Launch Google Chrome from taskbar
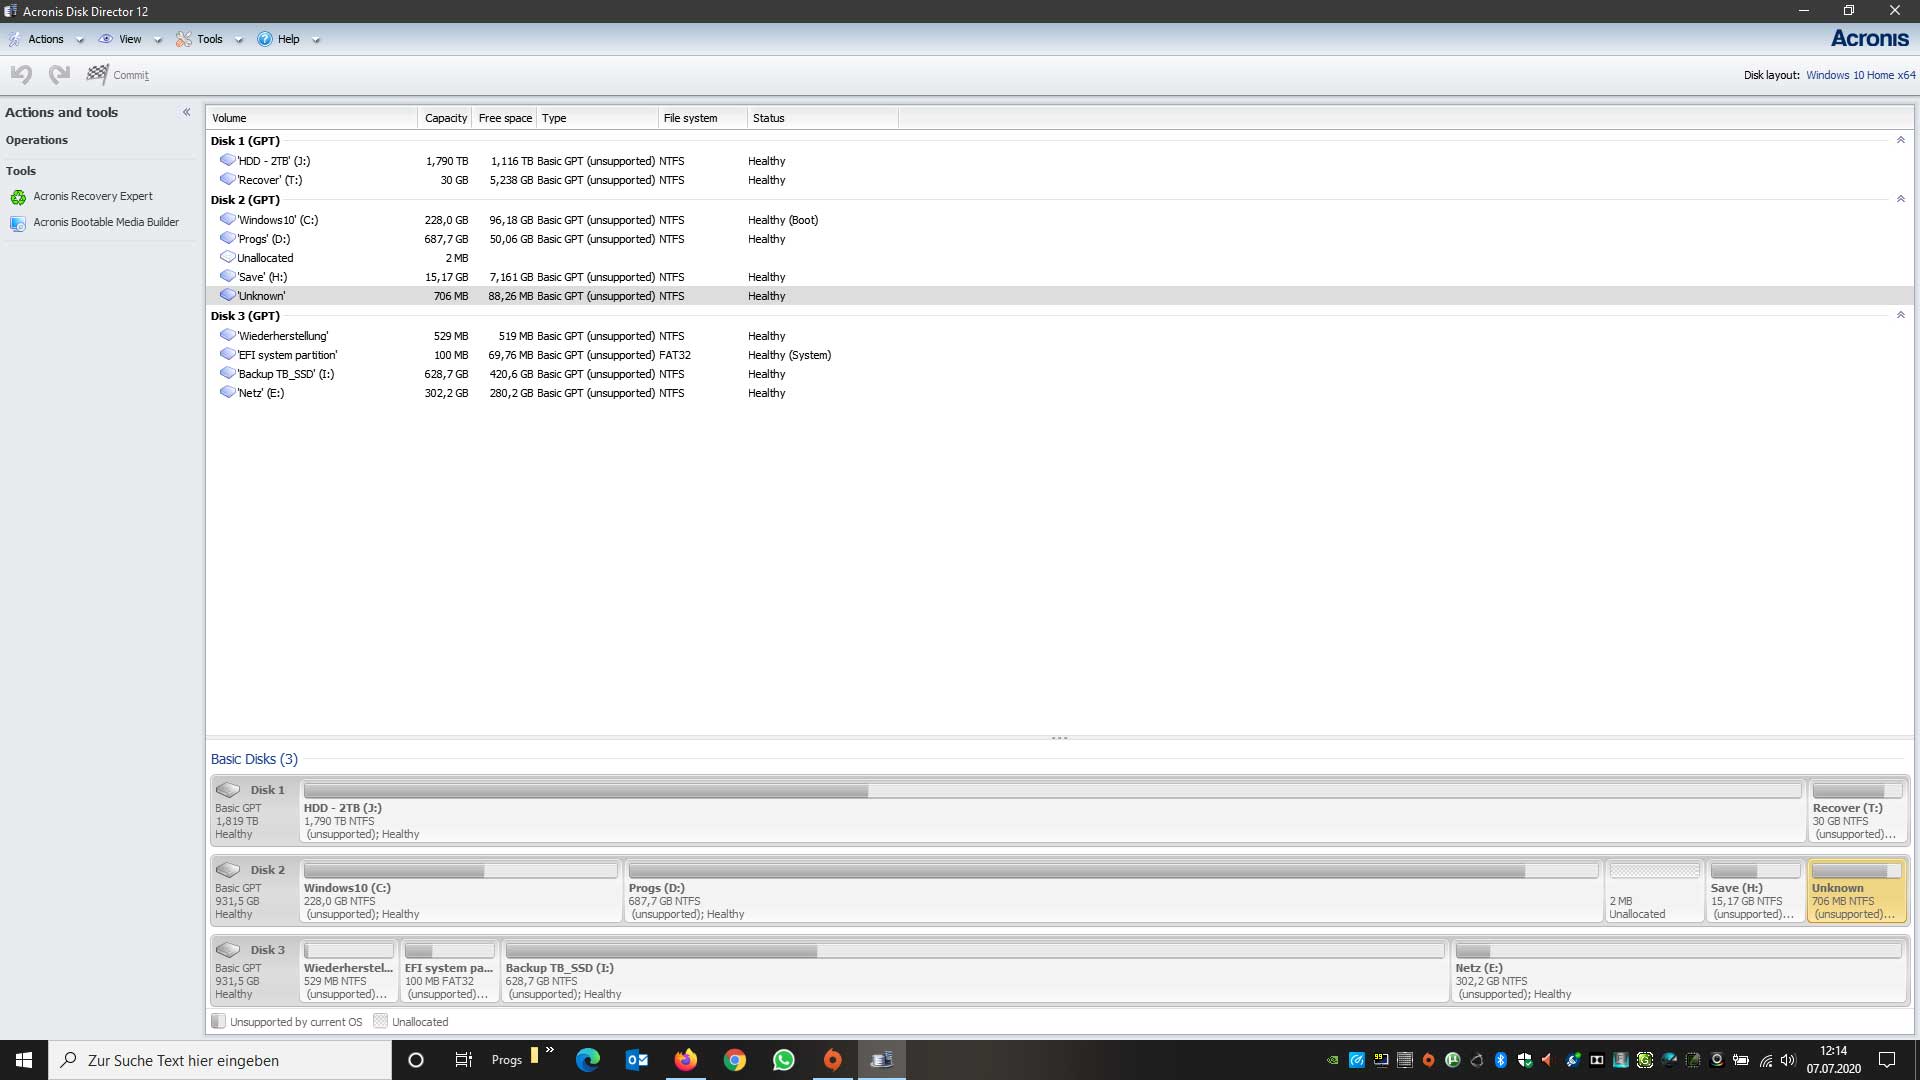This screenshot has height=1080, width=1920. (x=735, y=1060)
